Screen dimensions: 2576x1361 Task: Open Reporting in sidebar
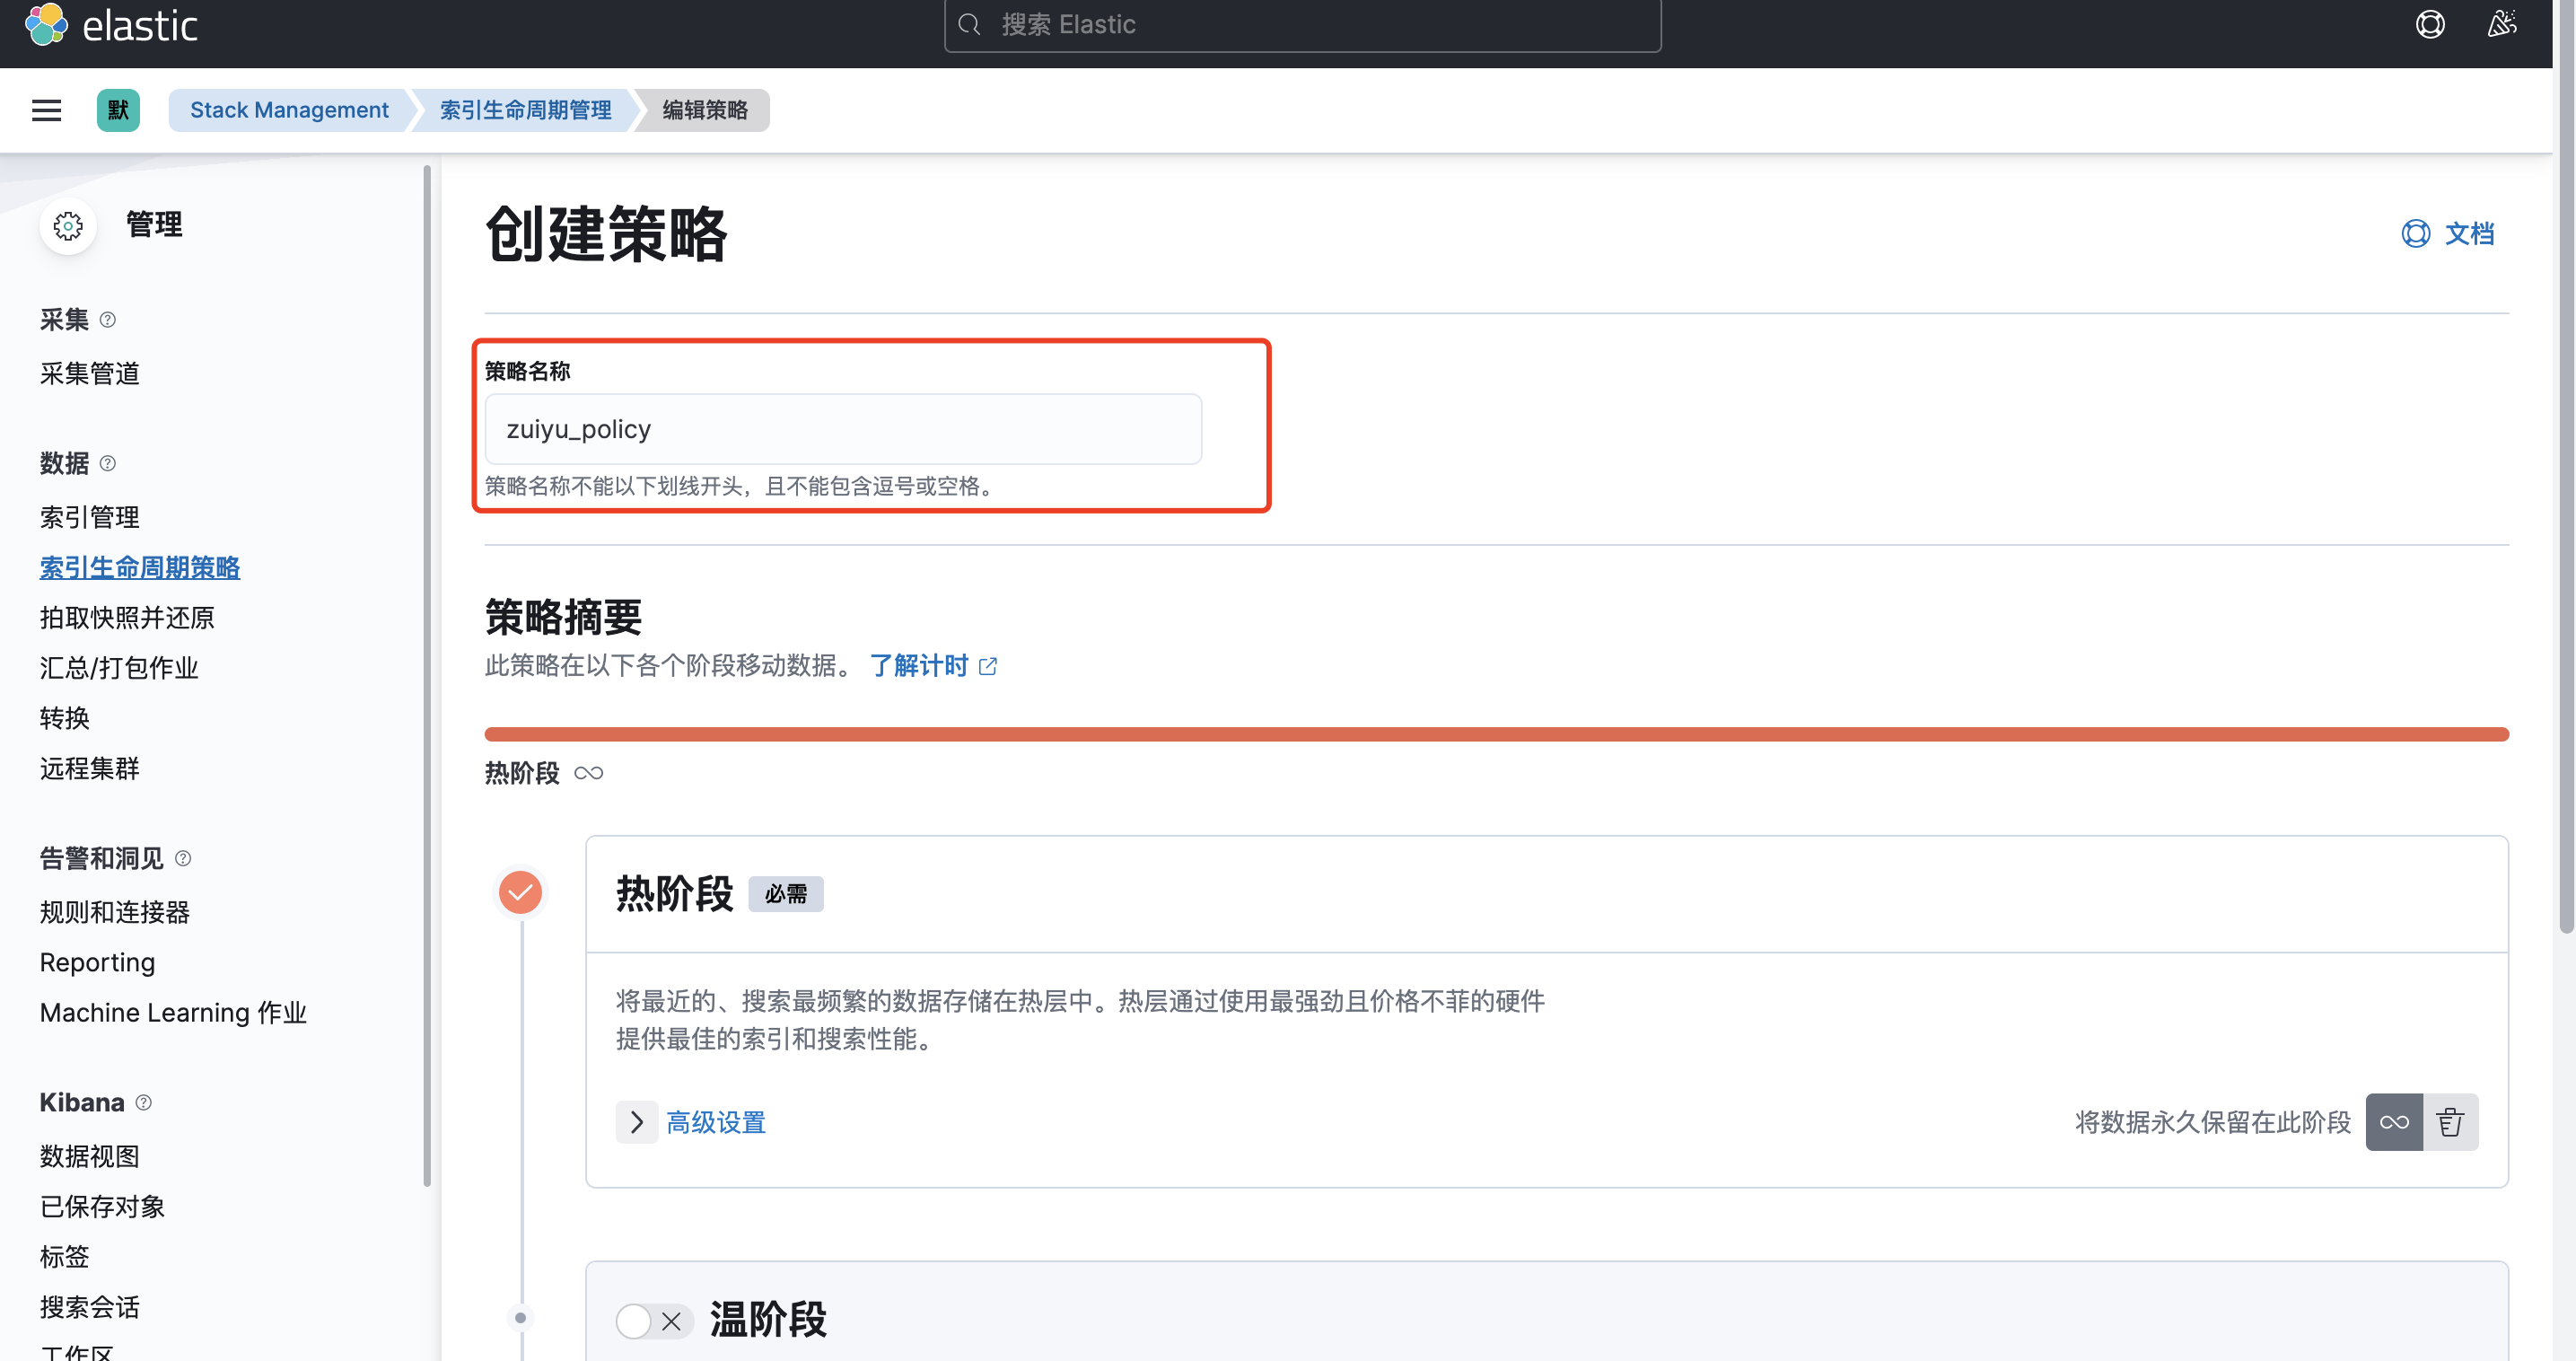point(98,963)
